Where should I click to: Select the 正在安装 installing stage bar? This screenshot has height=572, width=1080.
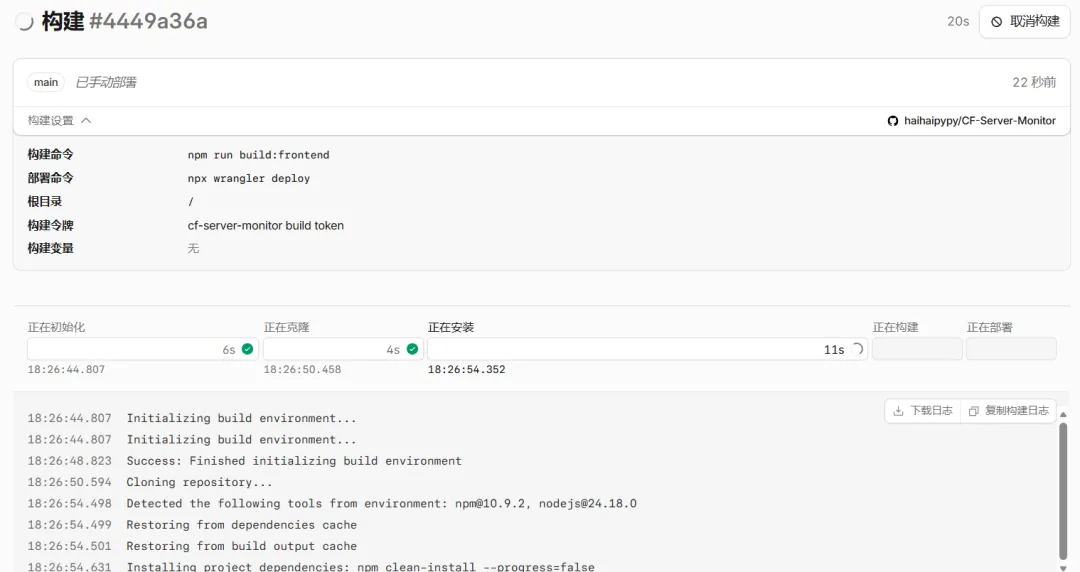(x=647, y=349)
